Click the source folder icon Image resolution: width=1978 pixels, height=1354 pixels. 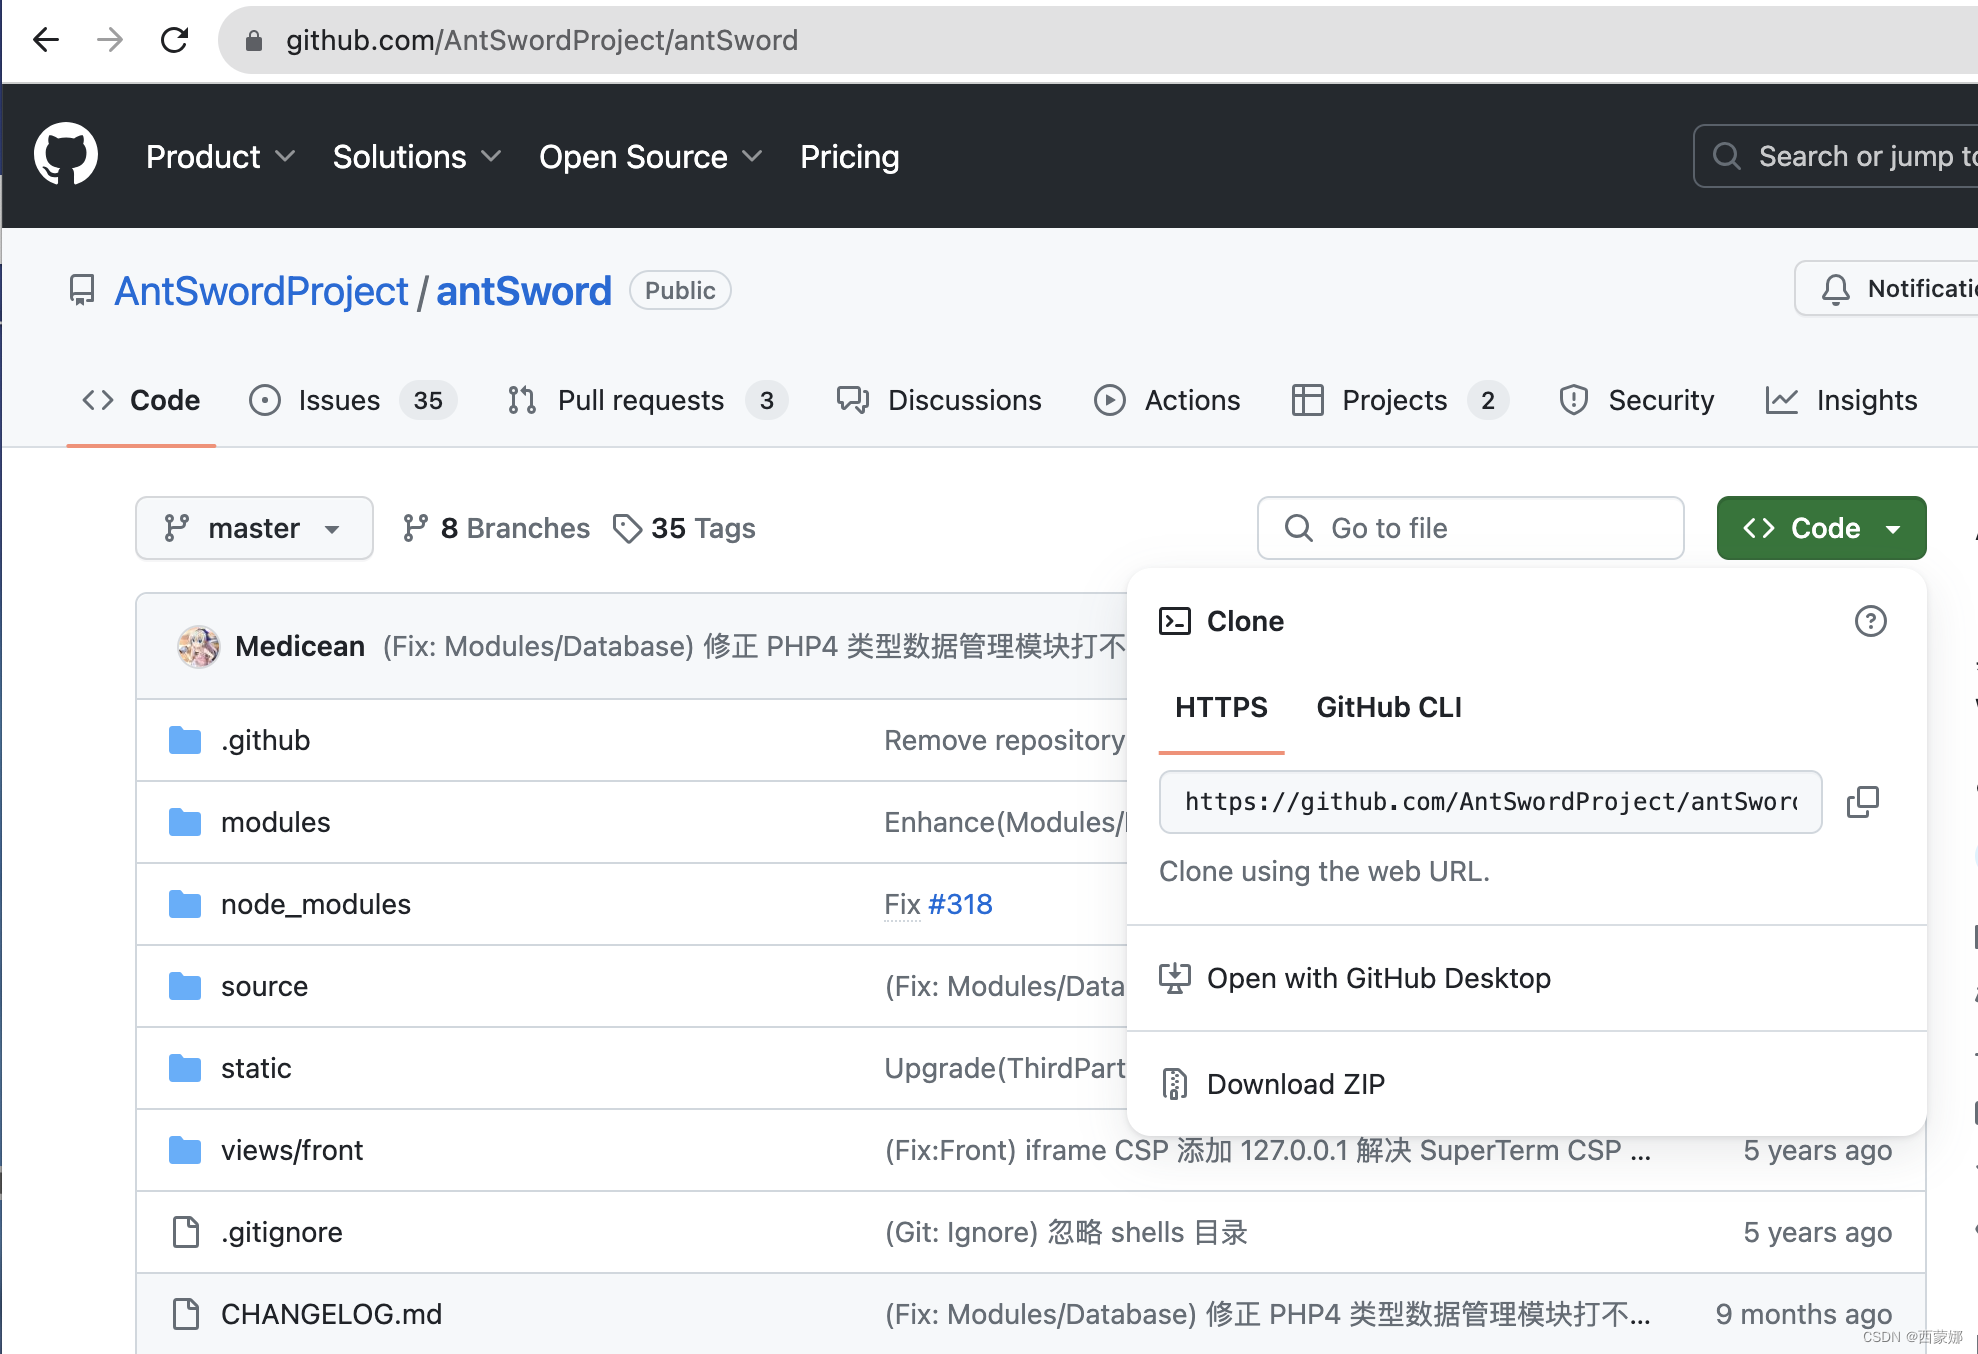click(x=185, y=986)
